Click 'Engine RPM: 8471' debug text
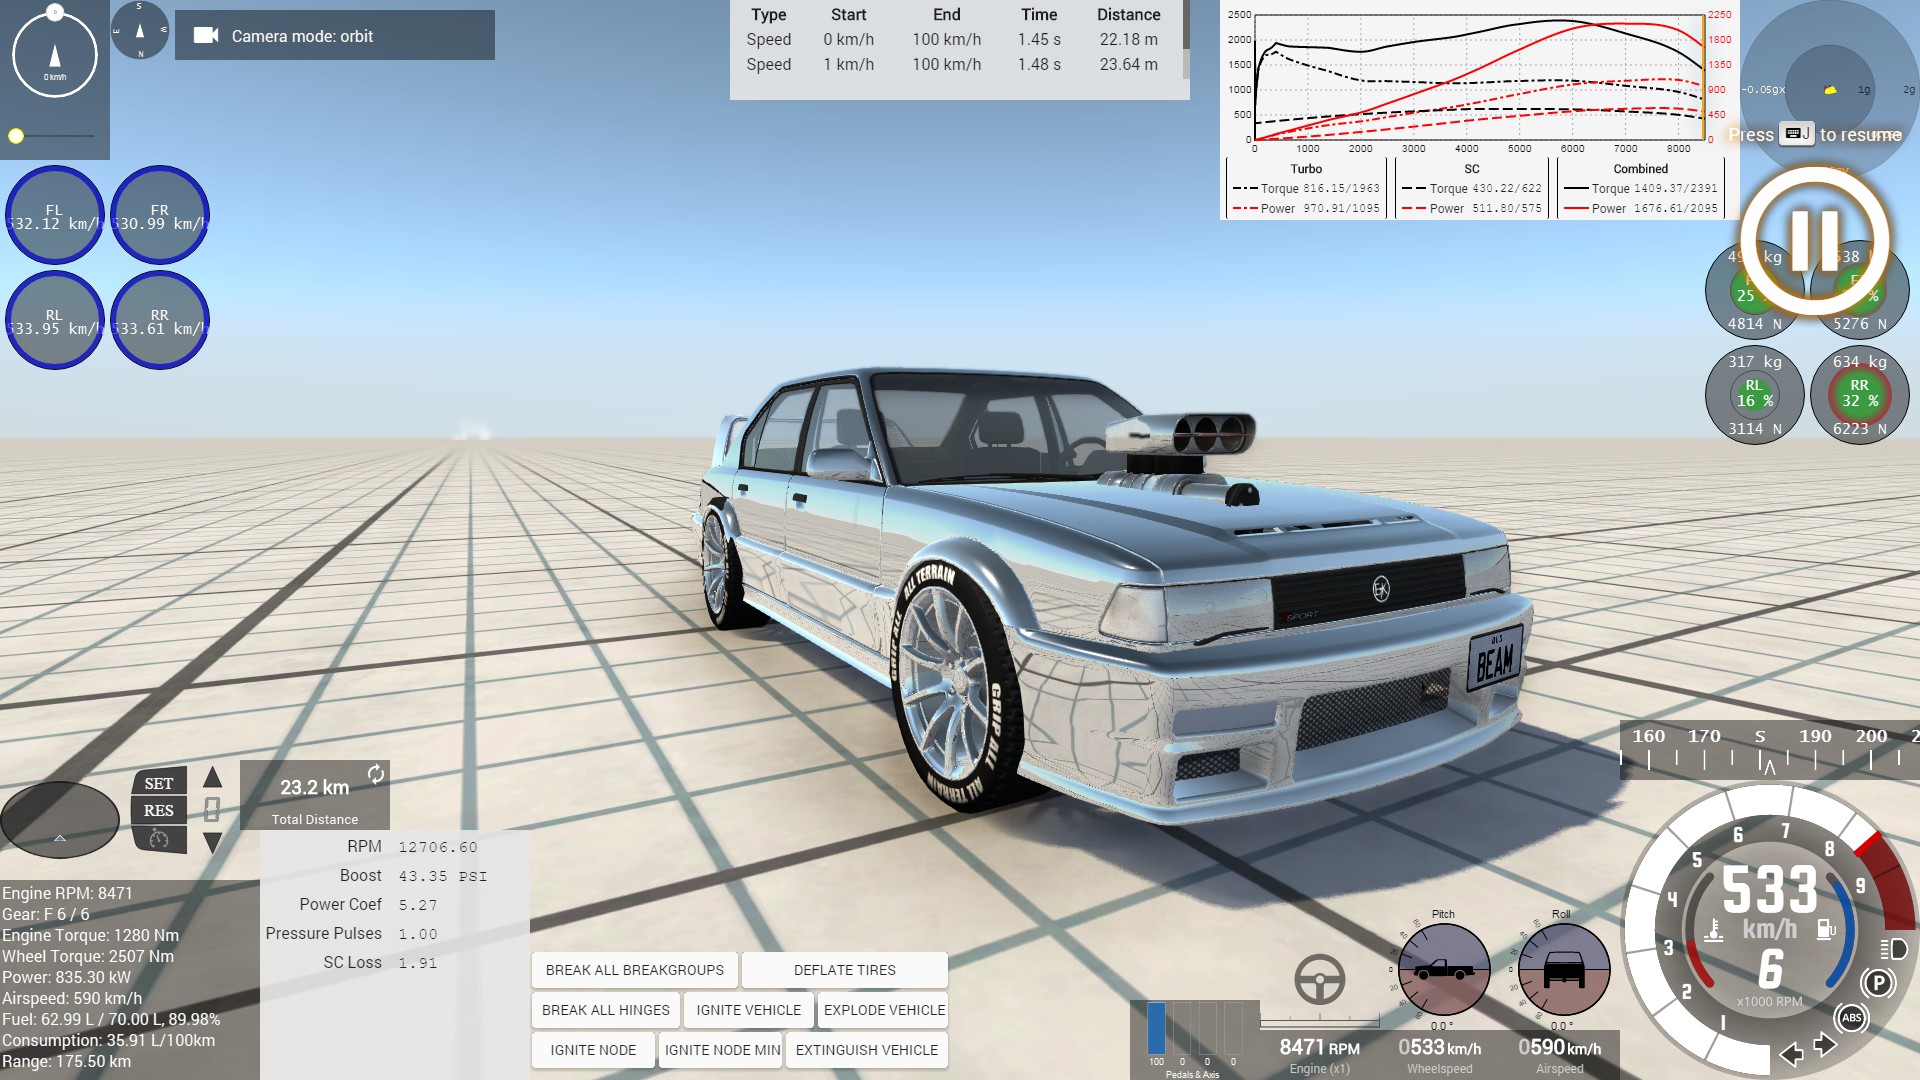 click(67, 893)
